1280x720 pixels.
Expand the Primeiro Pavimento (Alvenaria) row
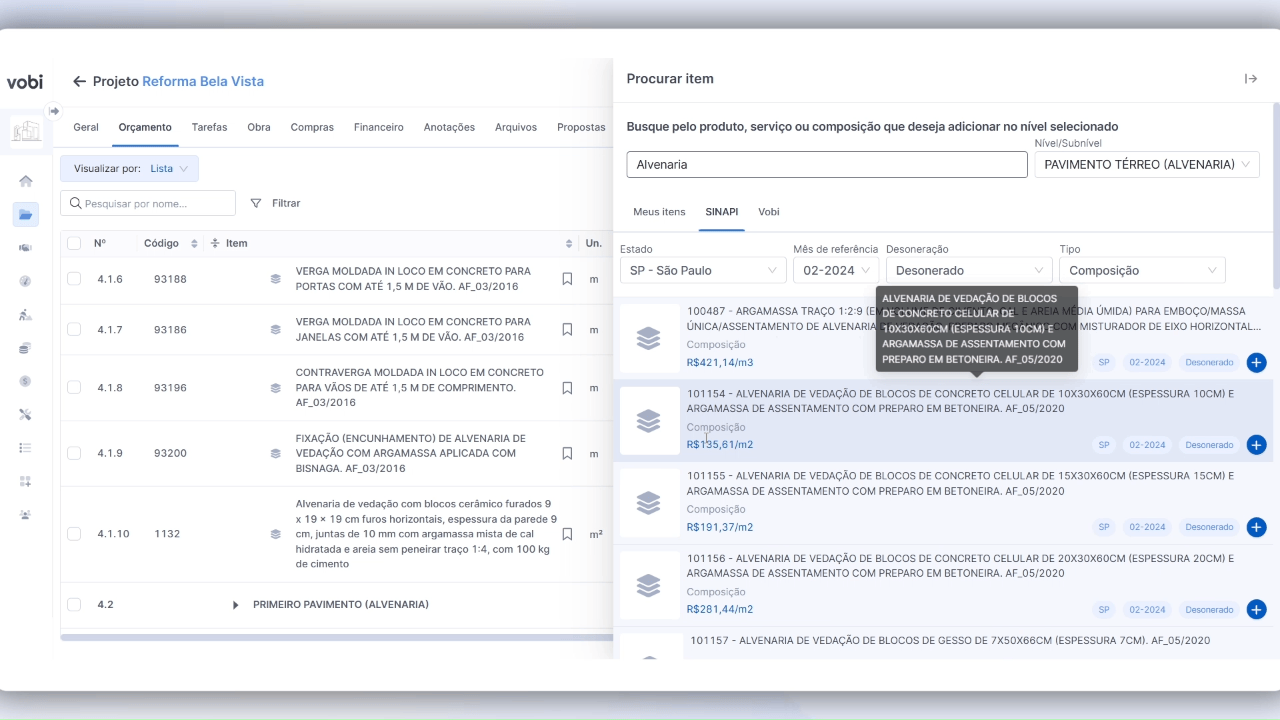tap(236, 605)
